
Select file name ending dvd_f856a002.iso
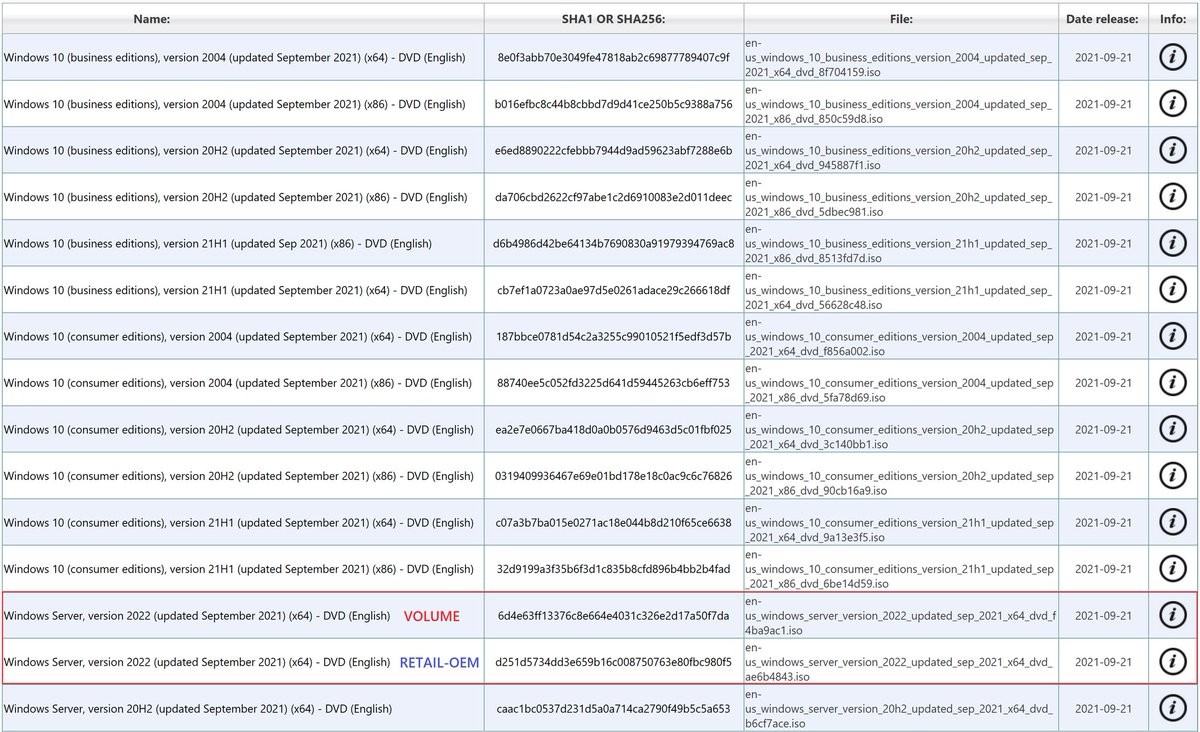(900, 336)
